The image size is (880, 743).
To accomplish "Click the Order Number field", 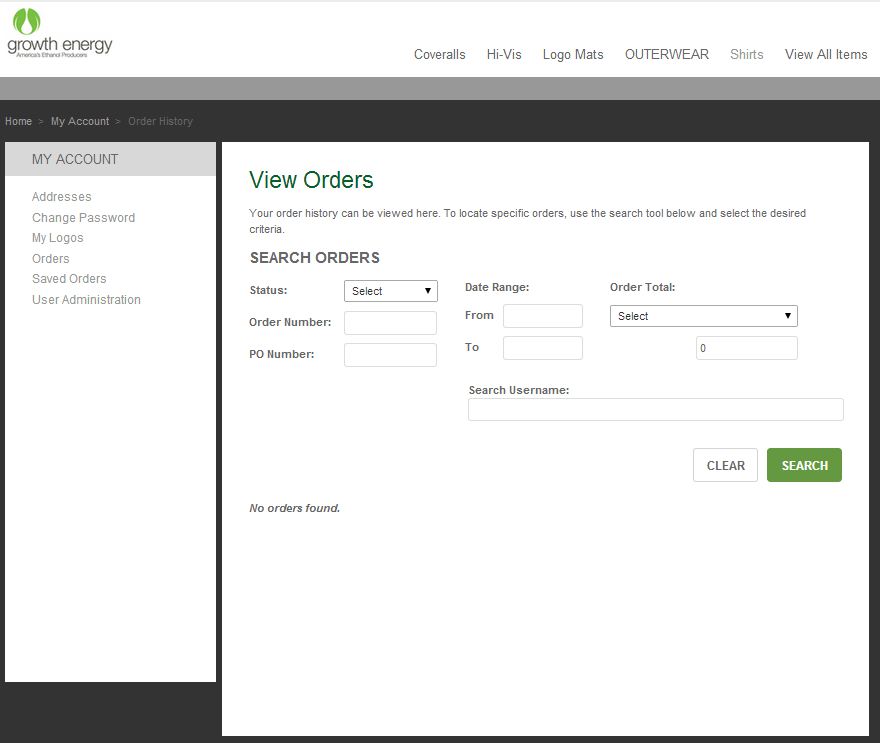I will point(390,323).
